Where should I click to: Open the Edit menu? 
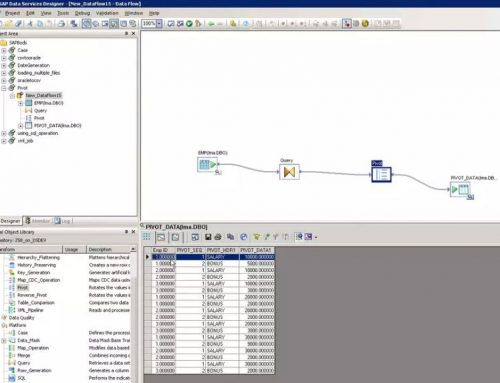point(30,13)
